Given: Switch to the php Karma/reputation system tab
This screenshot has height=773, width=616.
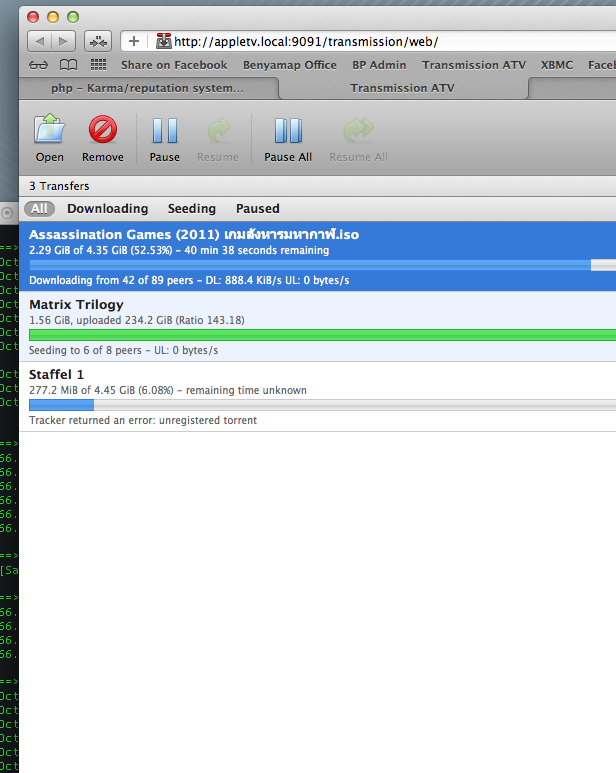Looking at the screenshot, I should [148, 88].
